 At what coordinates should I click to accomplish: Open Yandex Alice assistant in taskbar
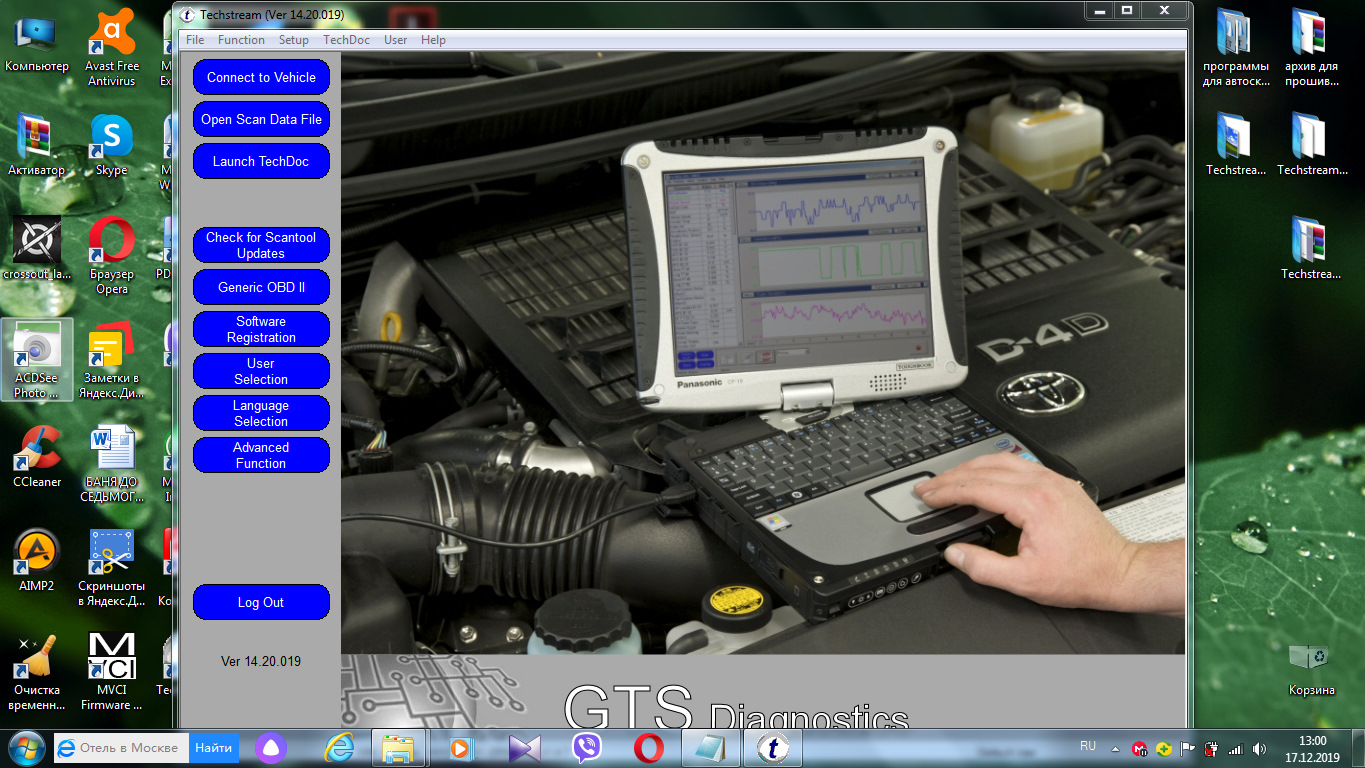coord(269,747)
